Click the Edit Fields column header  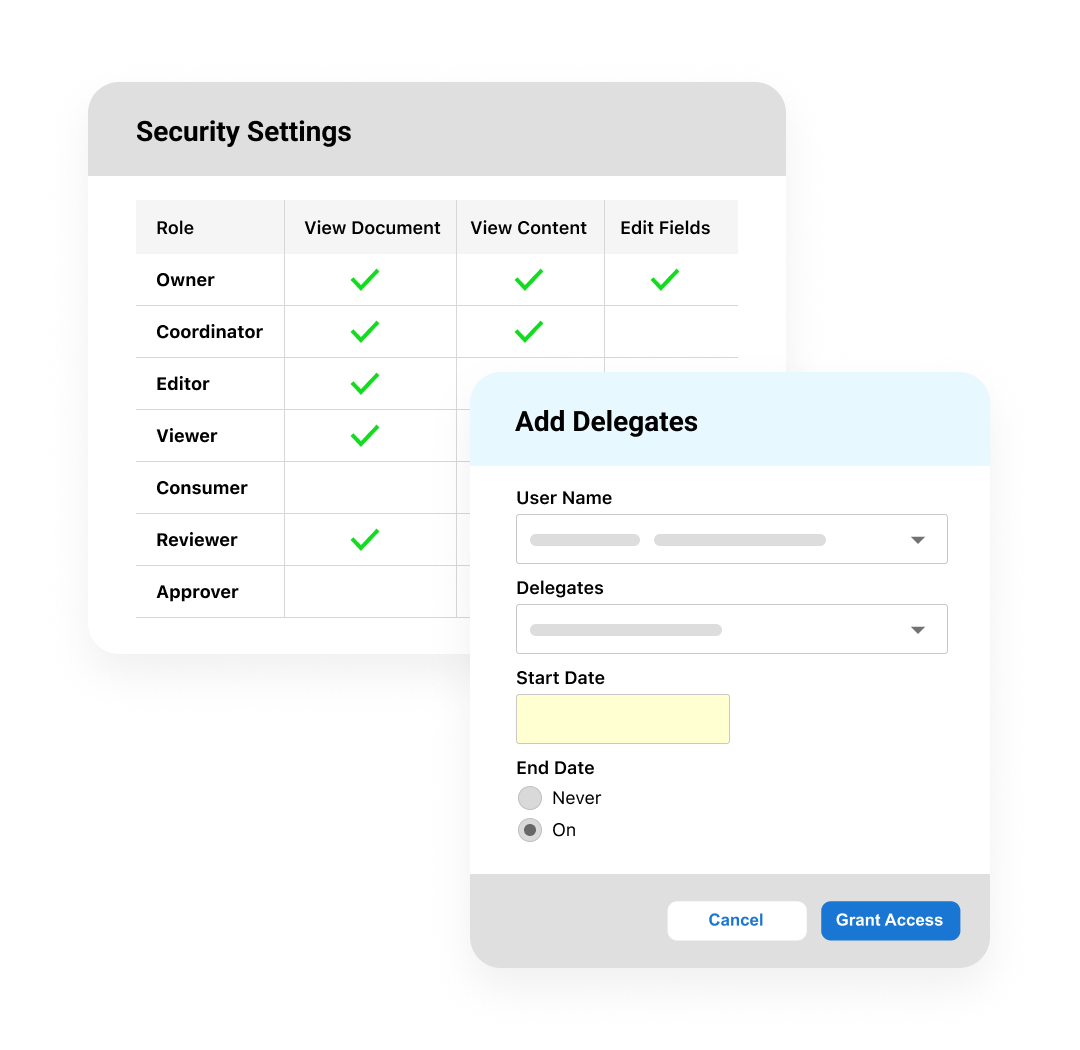click(x=665, y=228)
